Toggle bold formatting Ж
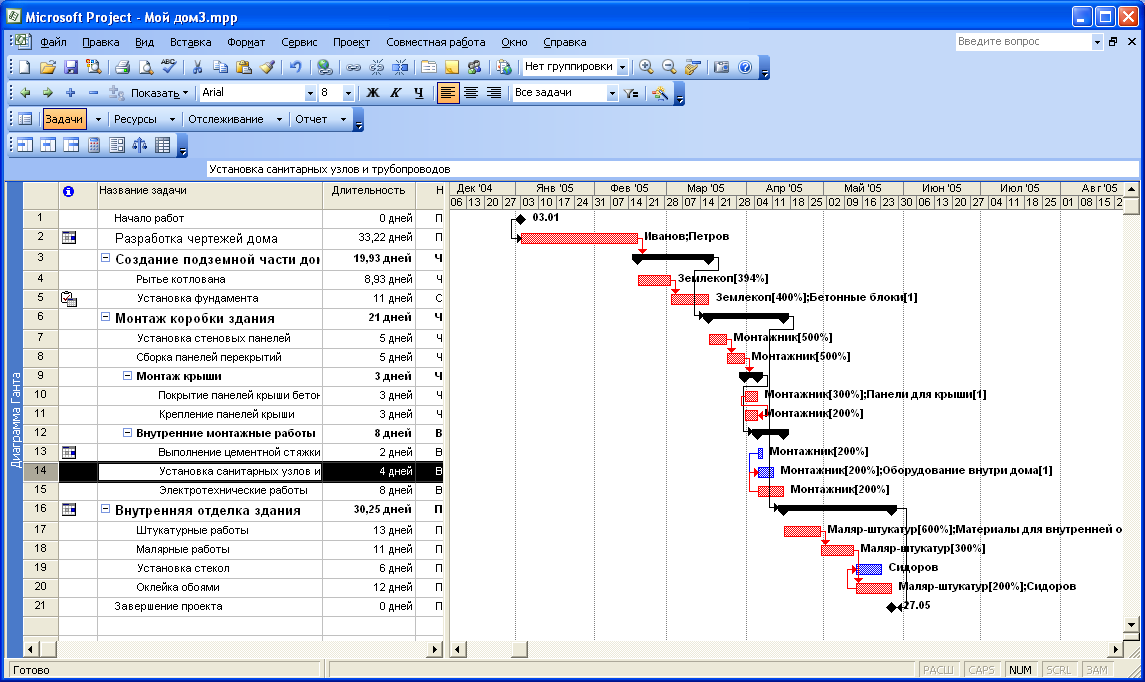1145x682 pixels. pos(372,93)
